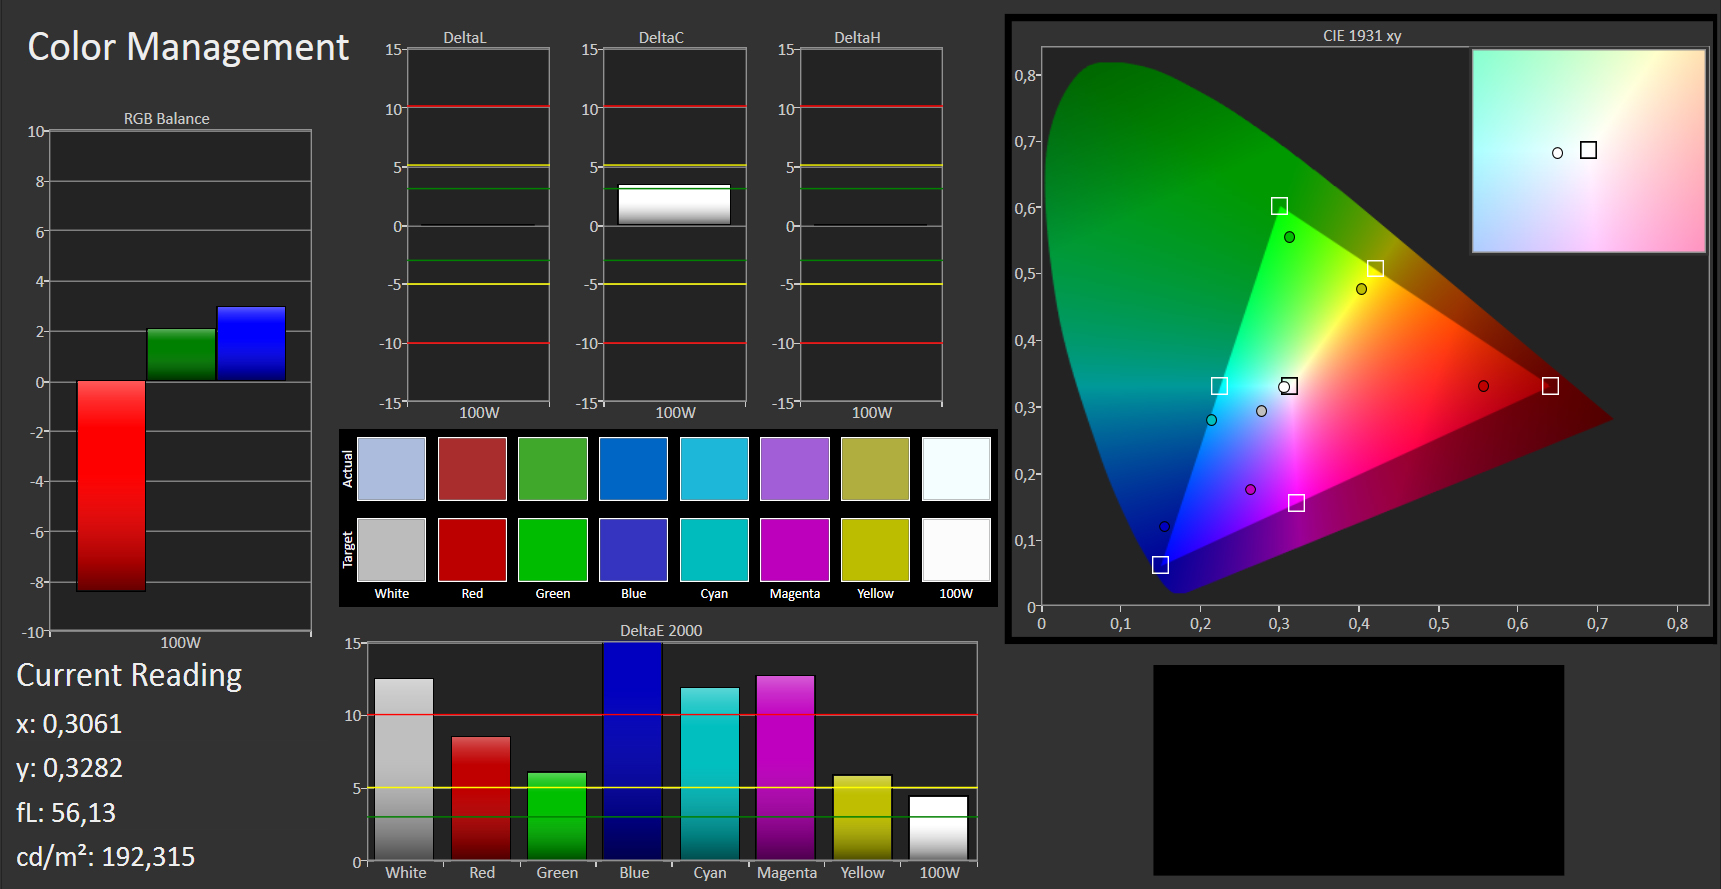The height and width of the screenshot is (889, 1721).
Task: Click the Actual Cyan color swatch
Action: [714, 469]
